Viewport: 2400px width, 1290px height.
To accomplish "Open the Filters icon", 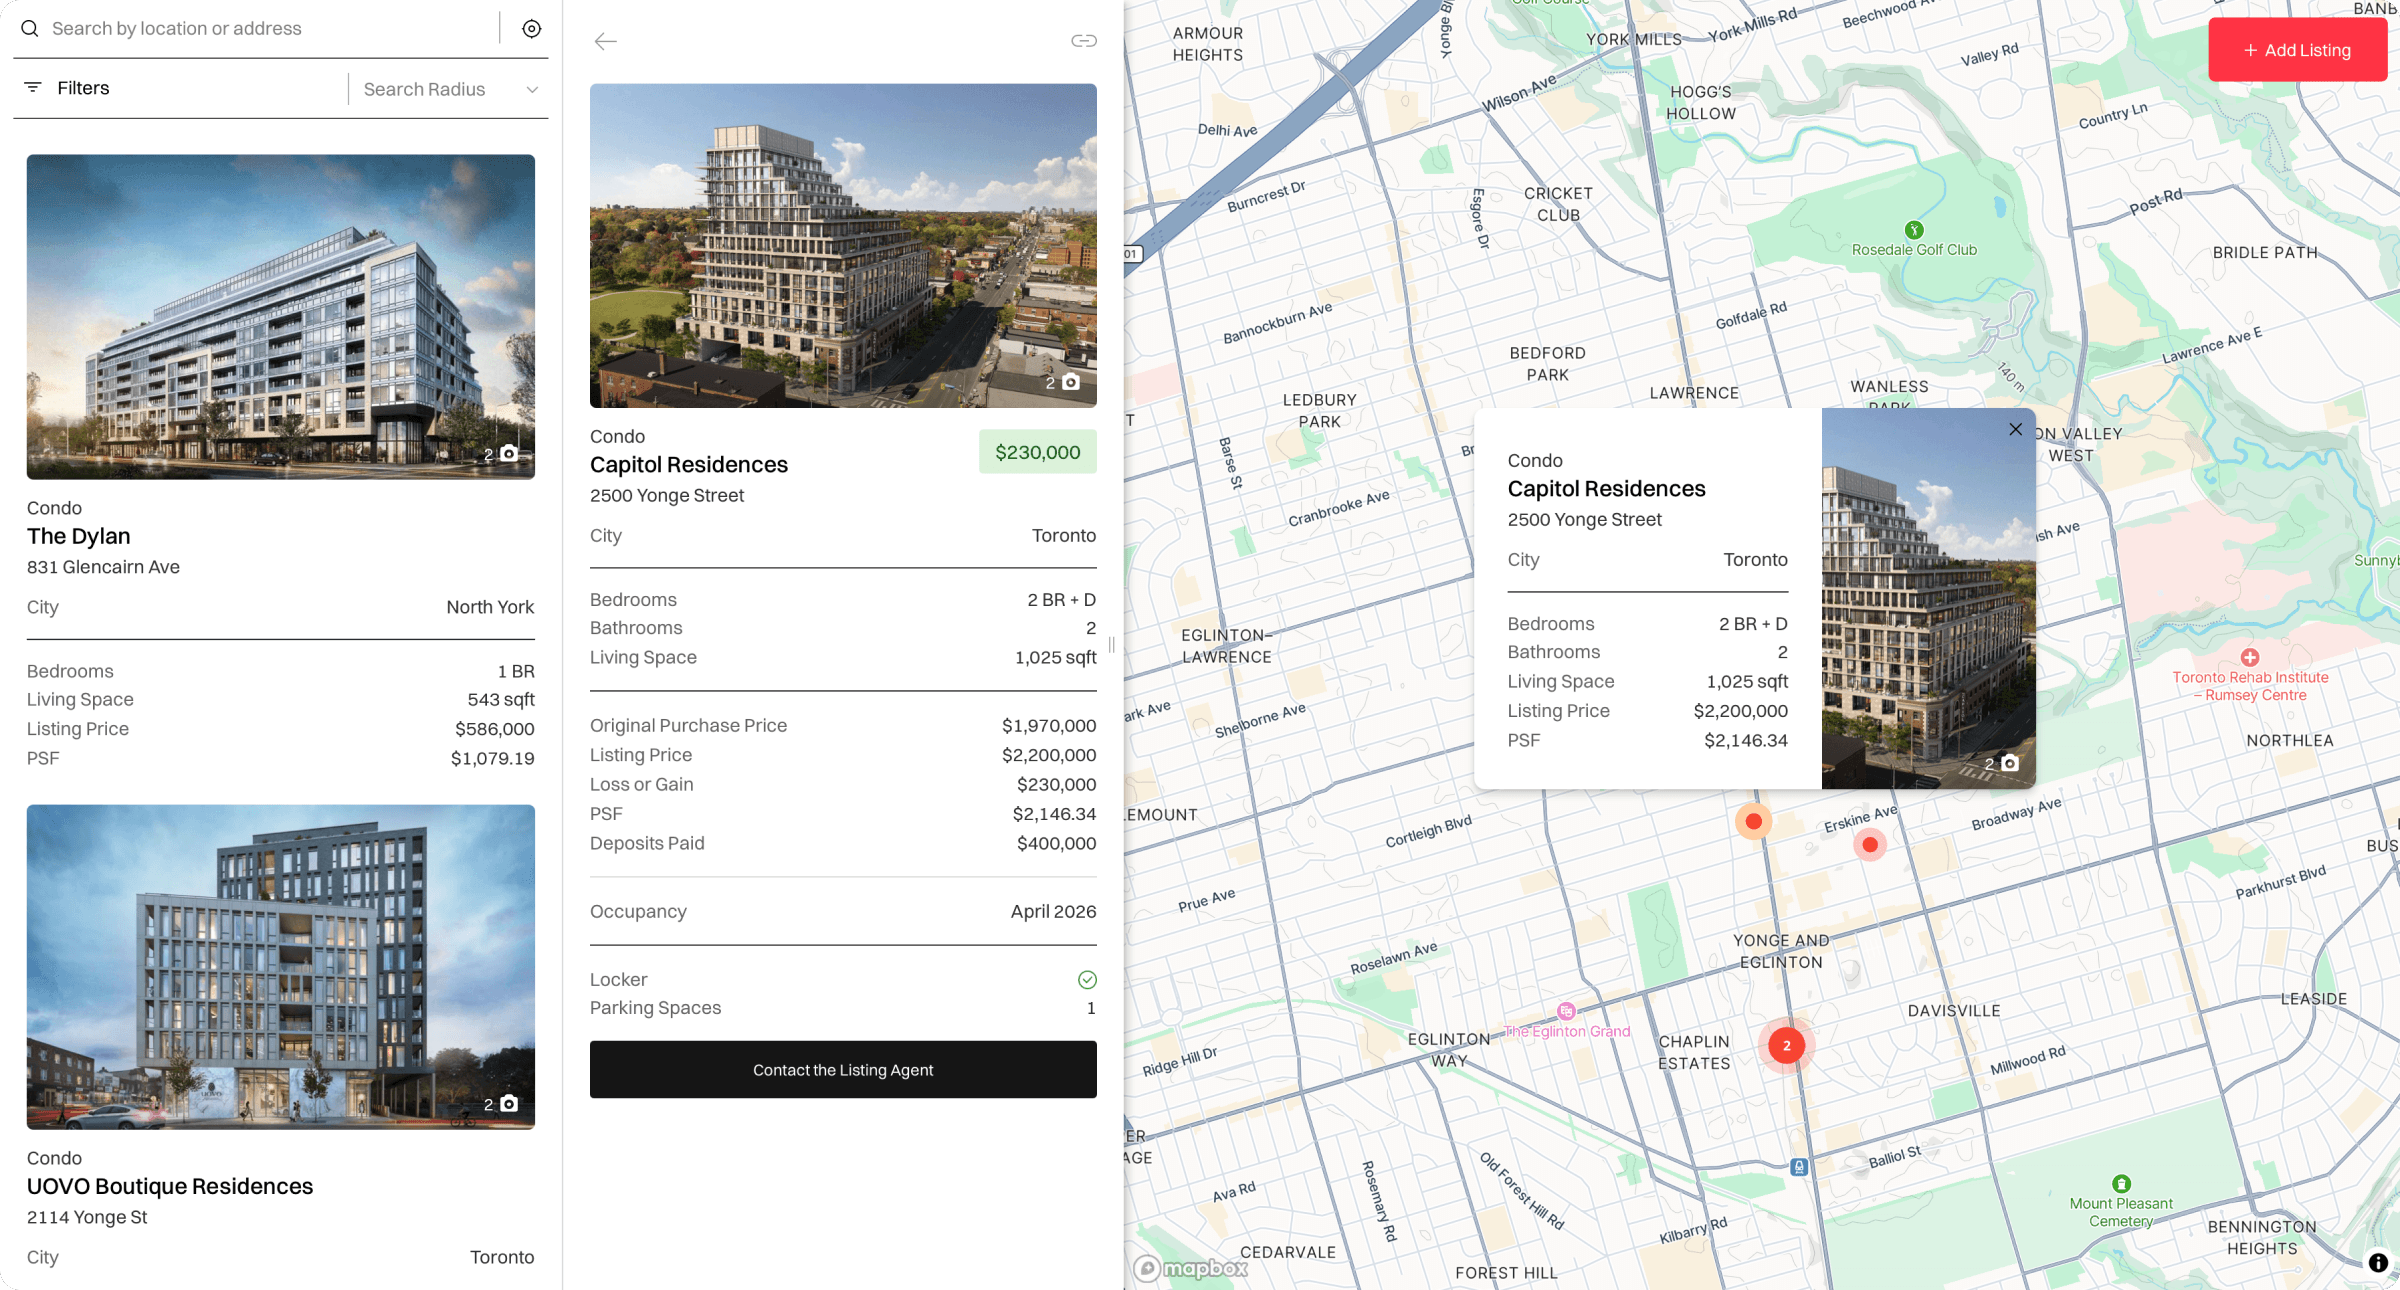I will (x=33, y=88).
